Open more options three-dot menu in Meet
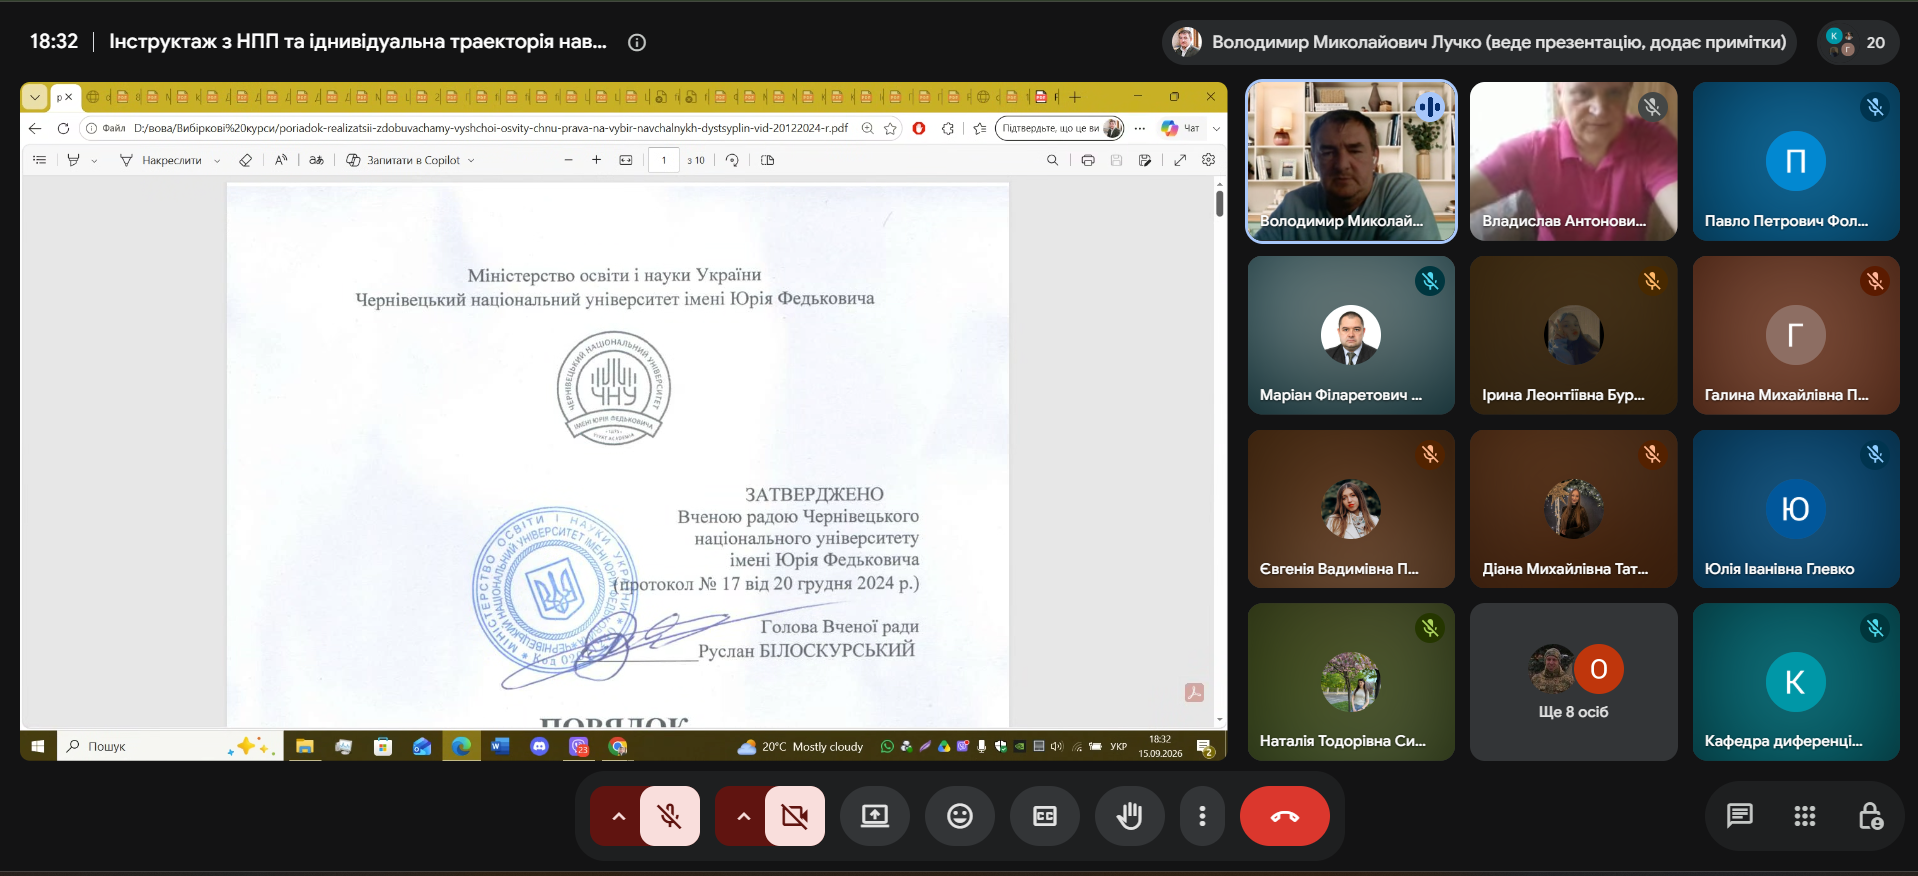1918x876 pixels. tap(1202, 816)
